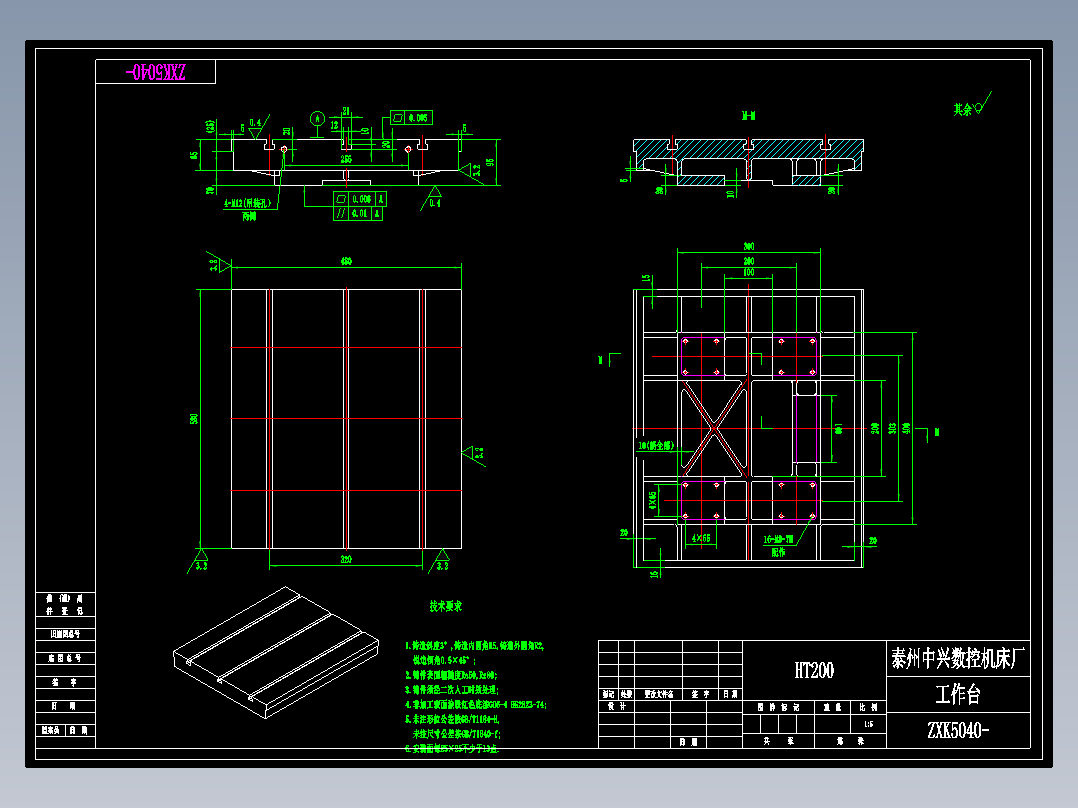Click the 16-M8-7H thread callout
The width and height of the screenshot is (1078, 808).
(778, 540)
